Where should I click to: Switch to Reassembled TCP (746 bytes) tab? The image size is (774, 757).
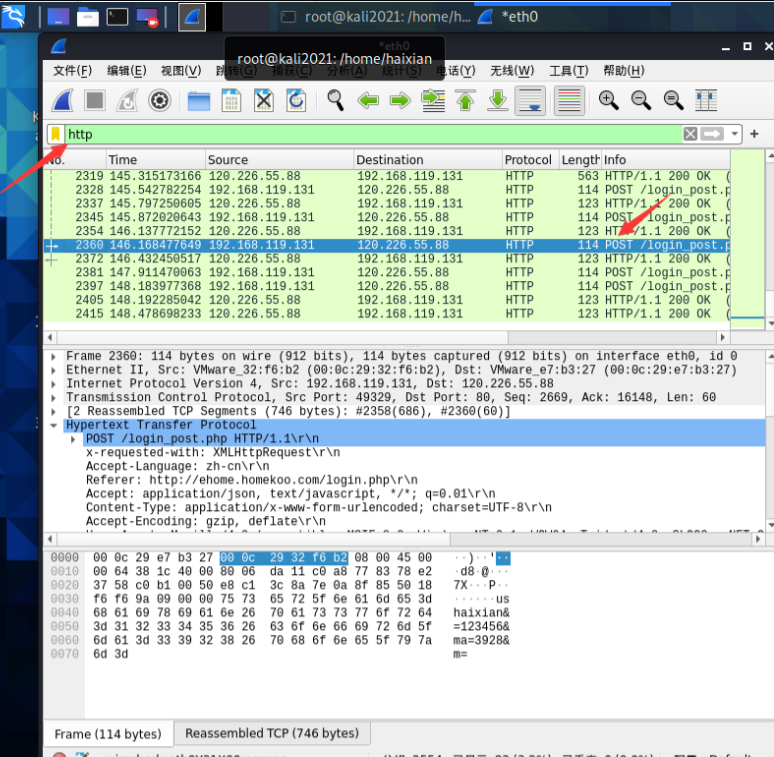click(x=272, y=733)
